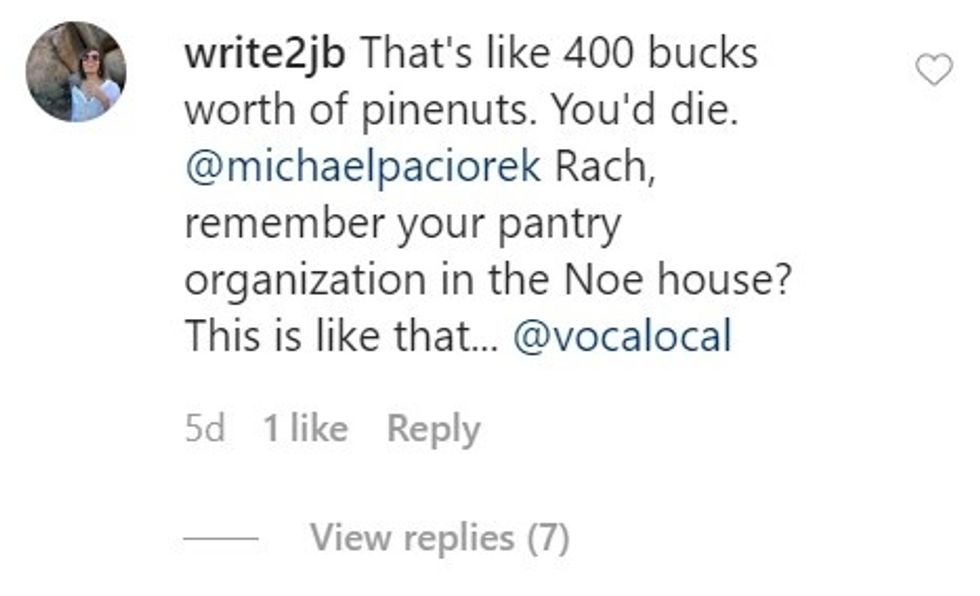
Task: Show the seven hidden replies
Action: point(439,539)
